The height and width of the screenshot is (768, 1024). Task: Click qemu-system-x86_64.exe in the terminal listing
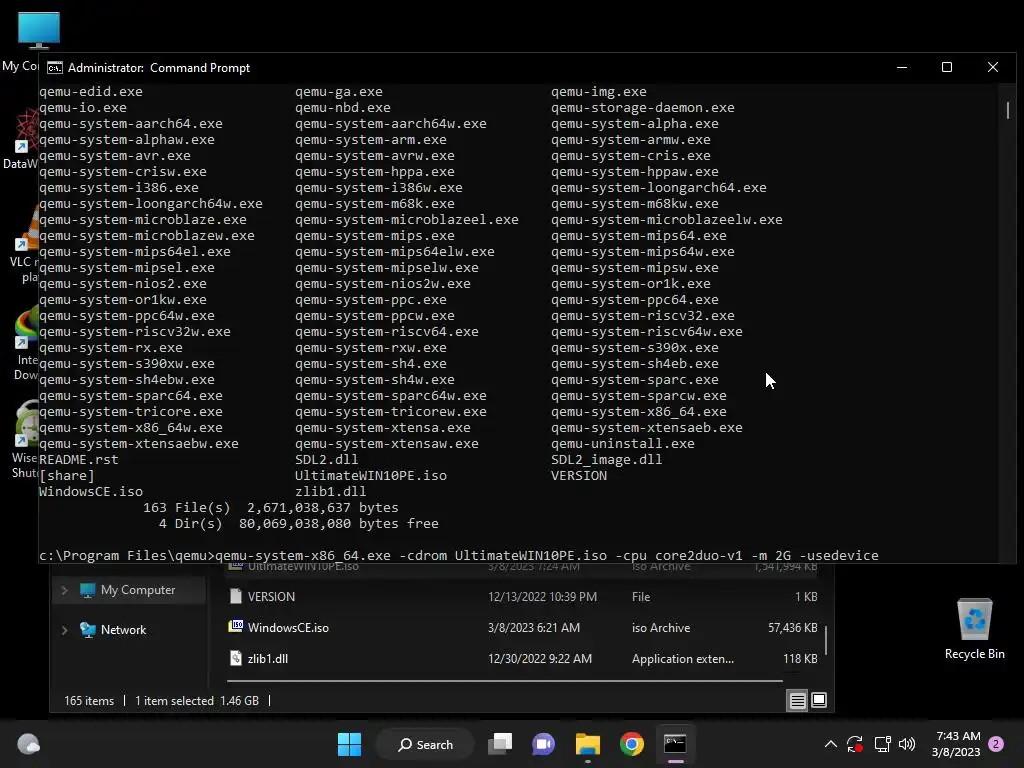coord(639,411)
